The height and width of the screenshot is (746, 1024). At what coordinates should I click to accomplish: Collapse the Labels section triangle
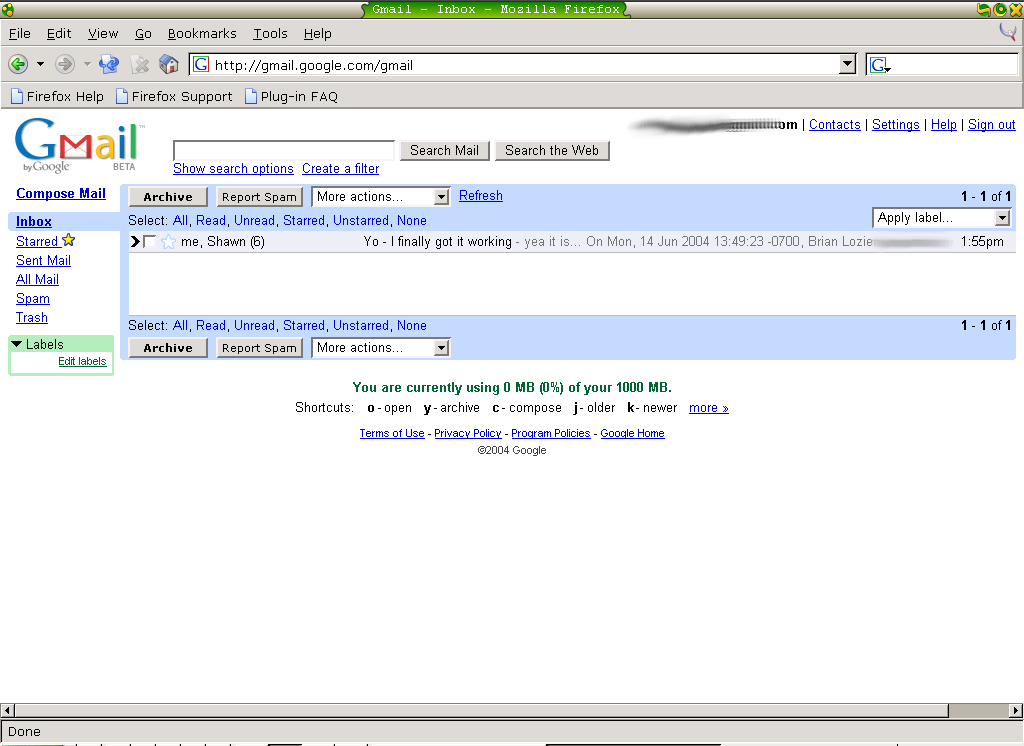point(17,344)
